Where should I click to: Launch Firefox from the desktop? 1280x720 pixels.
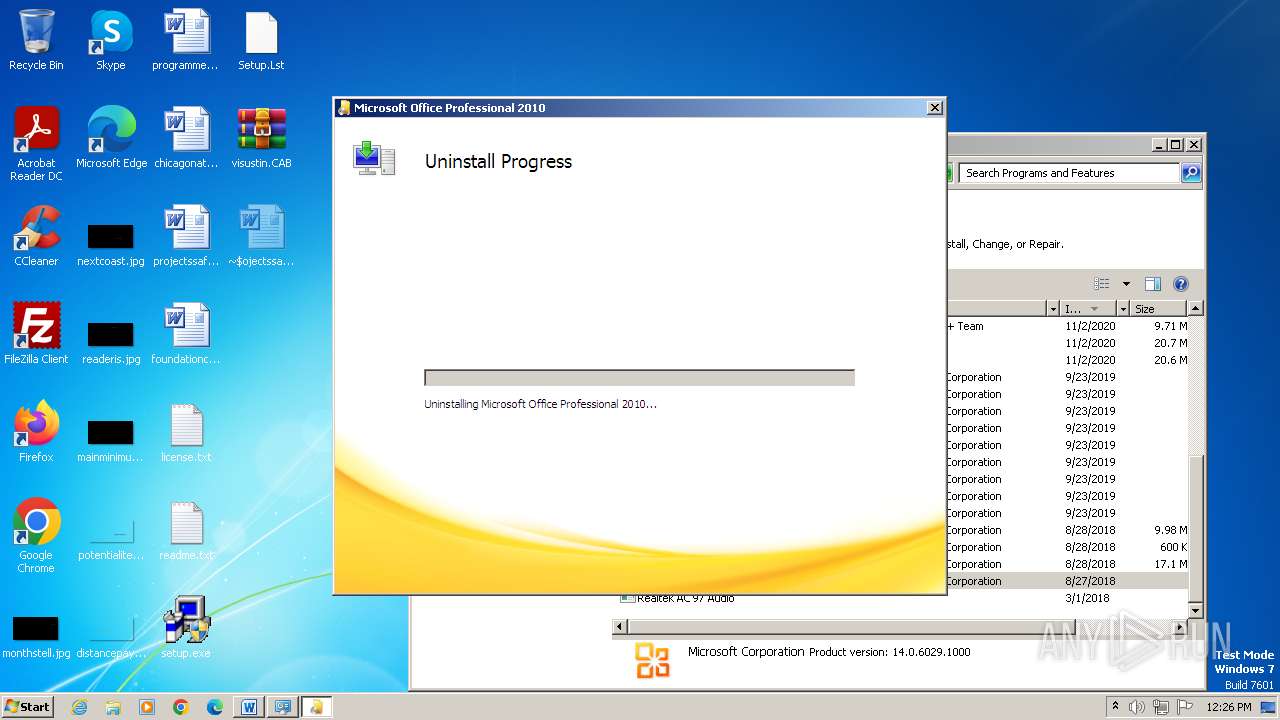tap(36, 432)
